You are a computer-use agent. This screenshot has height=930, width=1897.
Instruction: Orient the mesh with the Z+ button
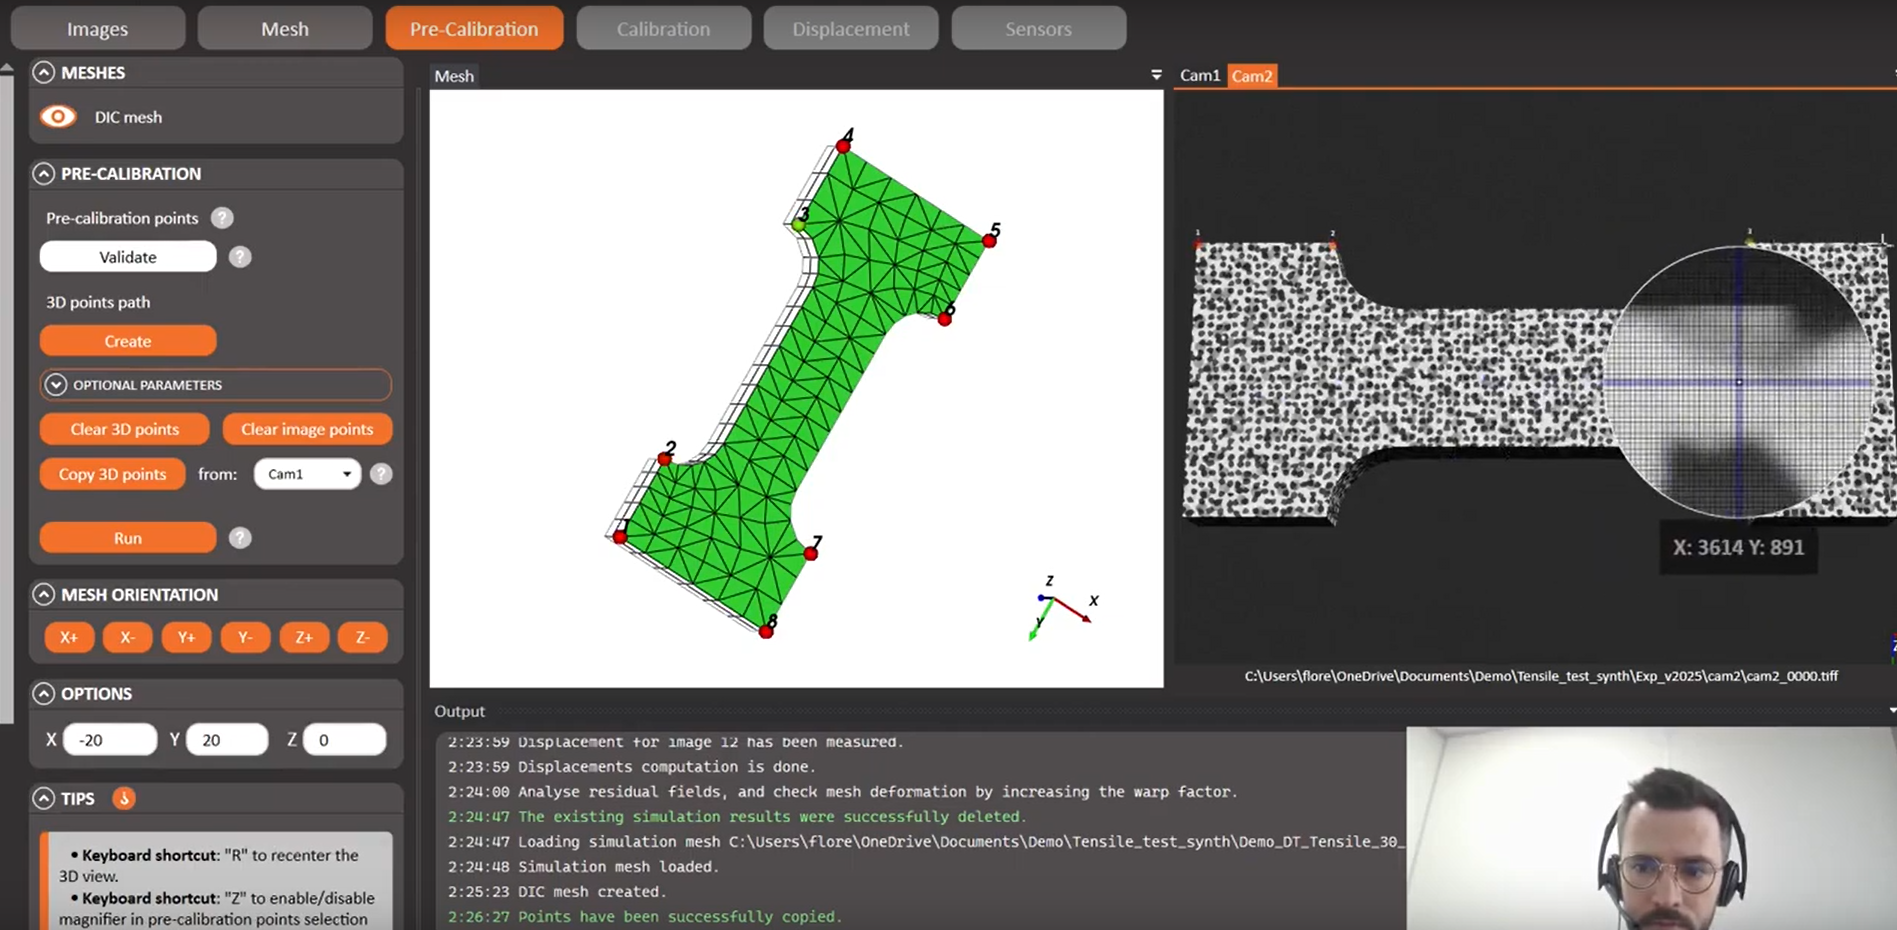coord(304,637)
